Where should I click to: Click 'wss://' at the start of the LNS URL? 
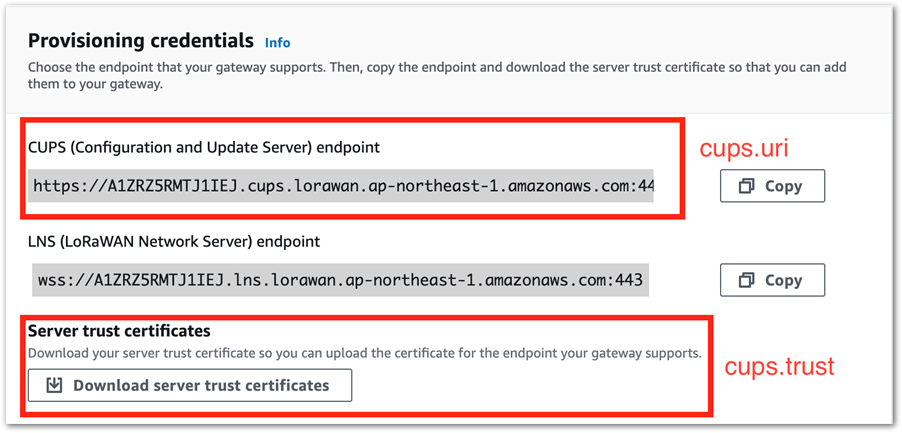[66, 281]
